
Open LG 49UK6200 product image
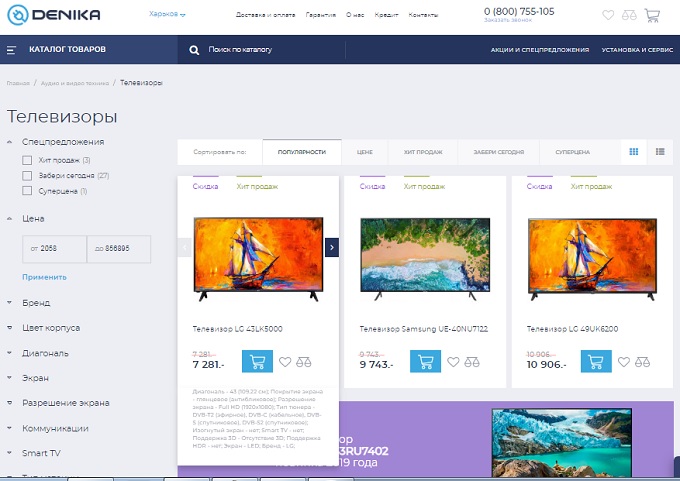click(x=592, y=259)
